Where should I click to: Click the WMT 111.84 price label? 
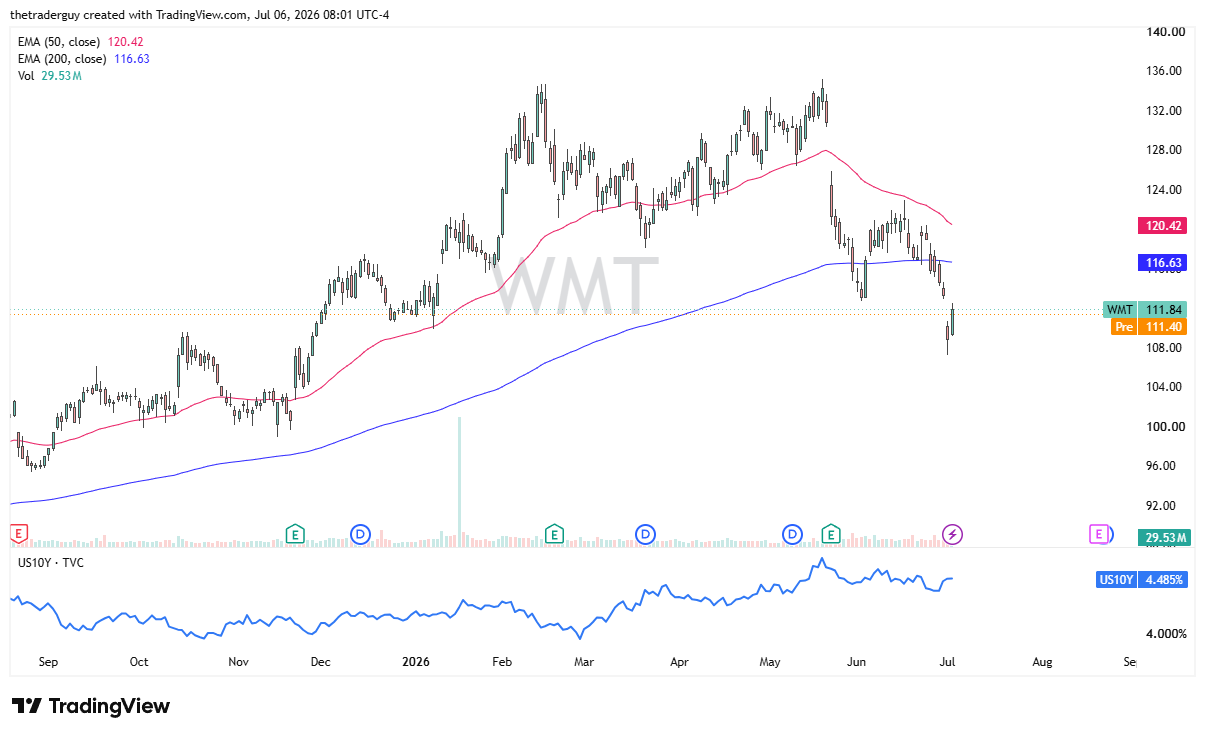pyautogui.click(x=1145, y=310)
